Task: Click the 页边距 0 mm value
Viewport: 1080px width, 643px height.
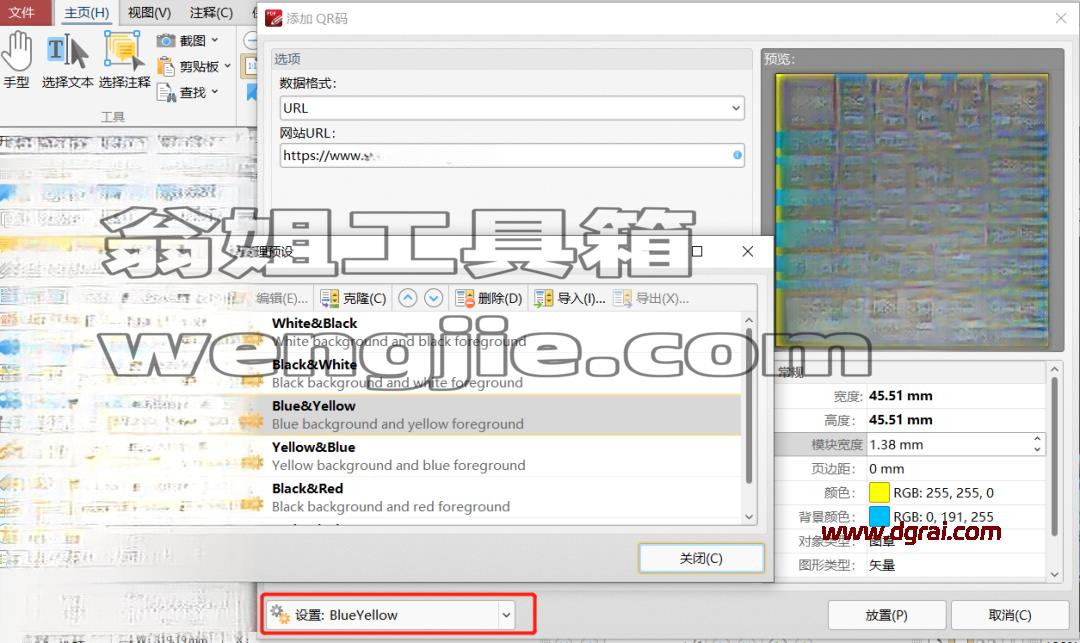Action: [886, 469]
